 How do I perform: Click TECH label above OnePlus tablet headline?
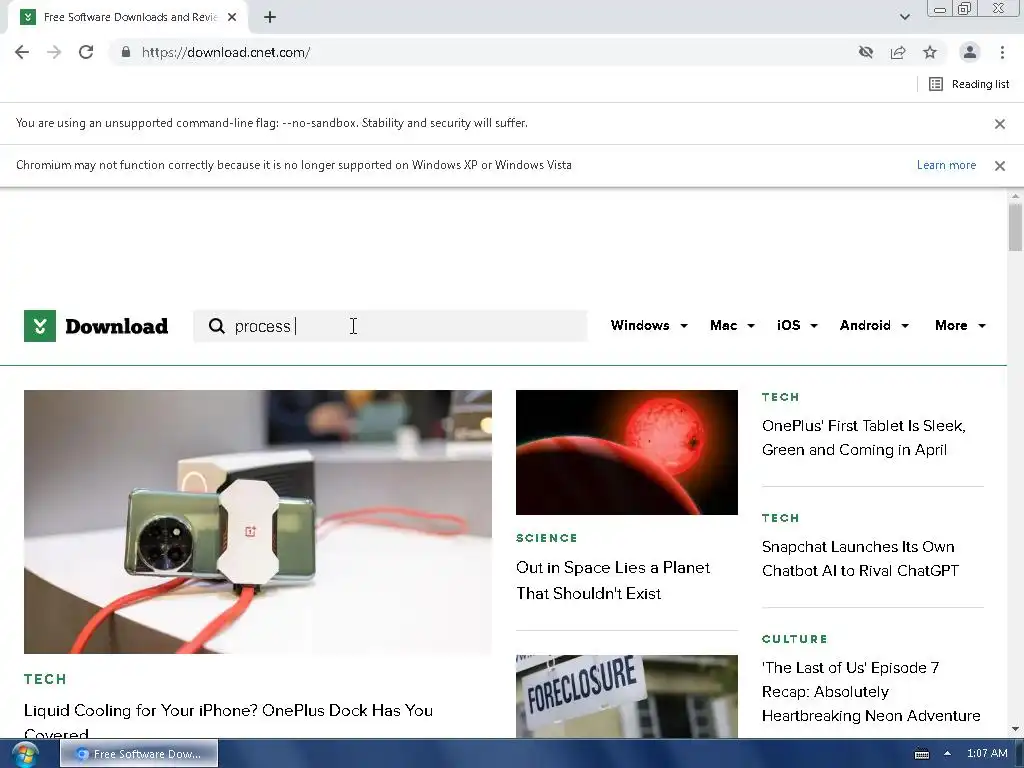[780, 397]
